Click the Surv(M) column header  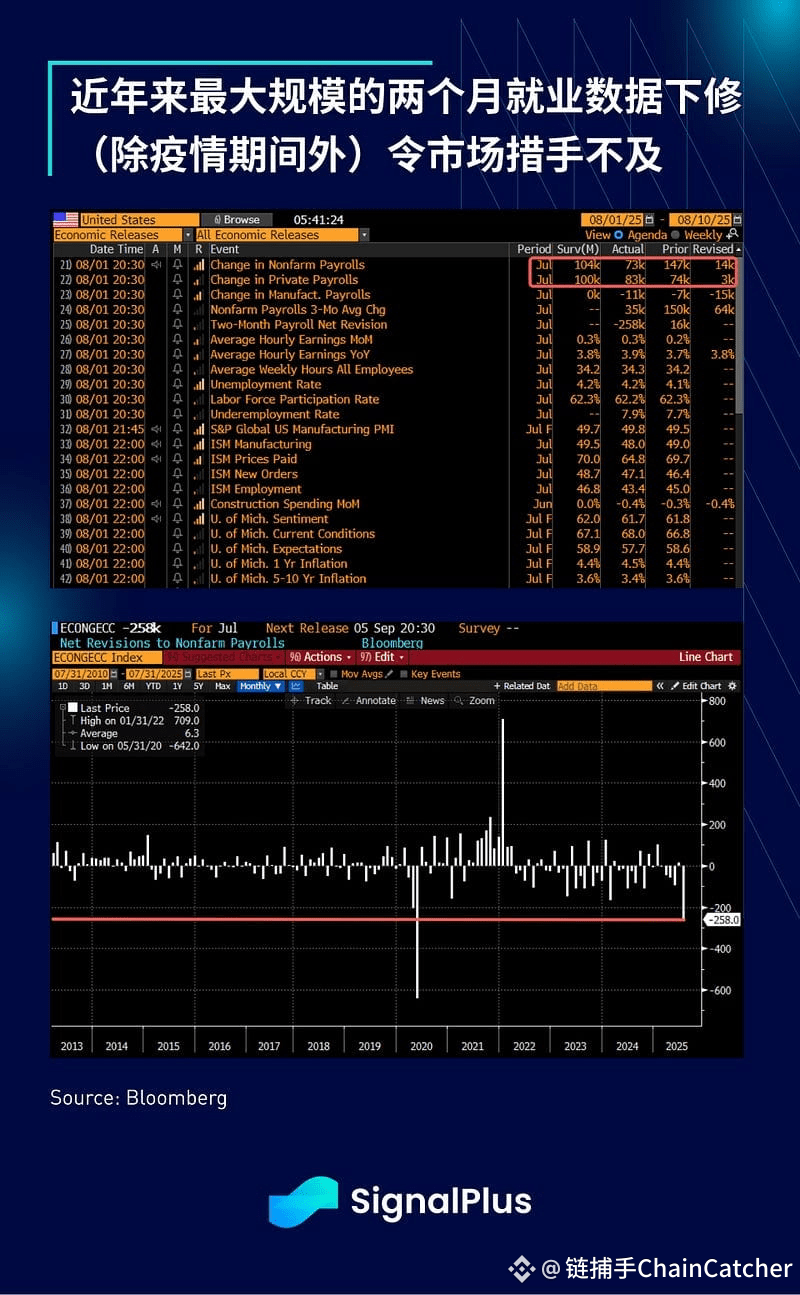tap(578, 249)
